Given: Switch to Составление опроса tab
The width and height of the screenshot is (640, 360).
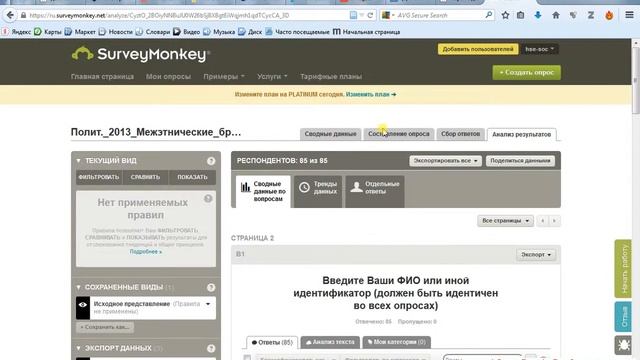Looking at the screenshot, I should [398, 134].
